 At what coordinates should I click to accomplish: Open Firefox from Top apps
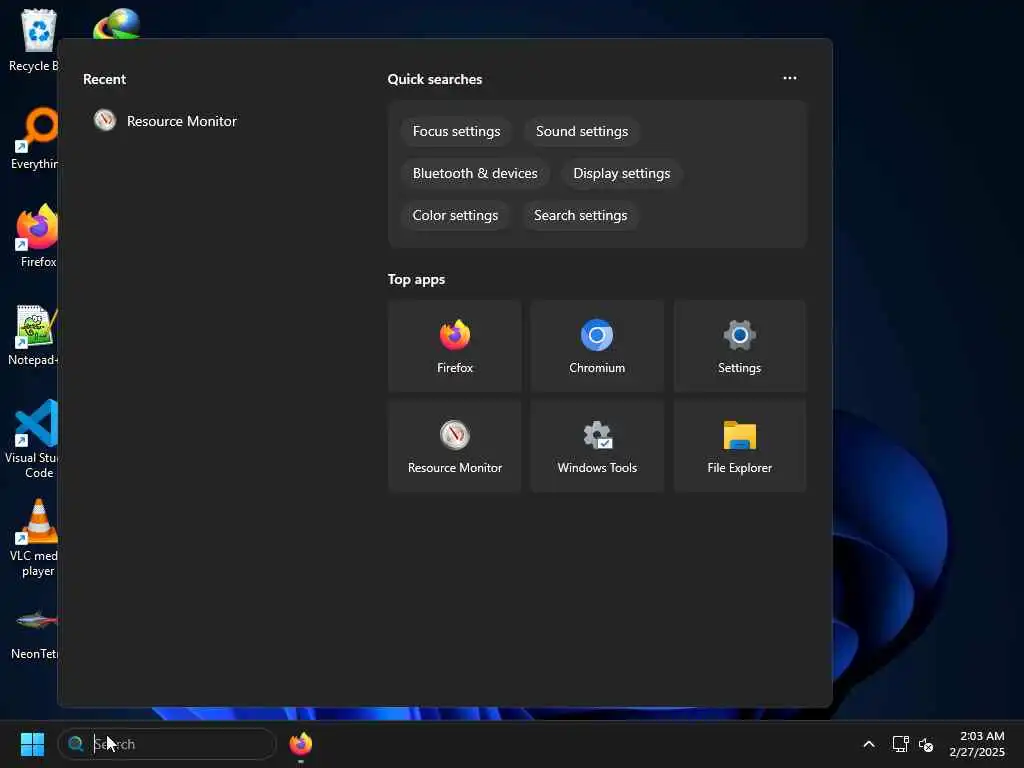click(455, 346)
